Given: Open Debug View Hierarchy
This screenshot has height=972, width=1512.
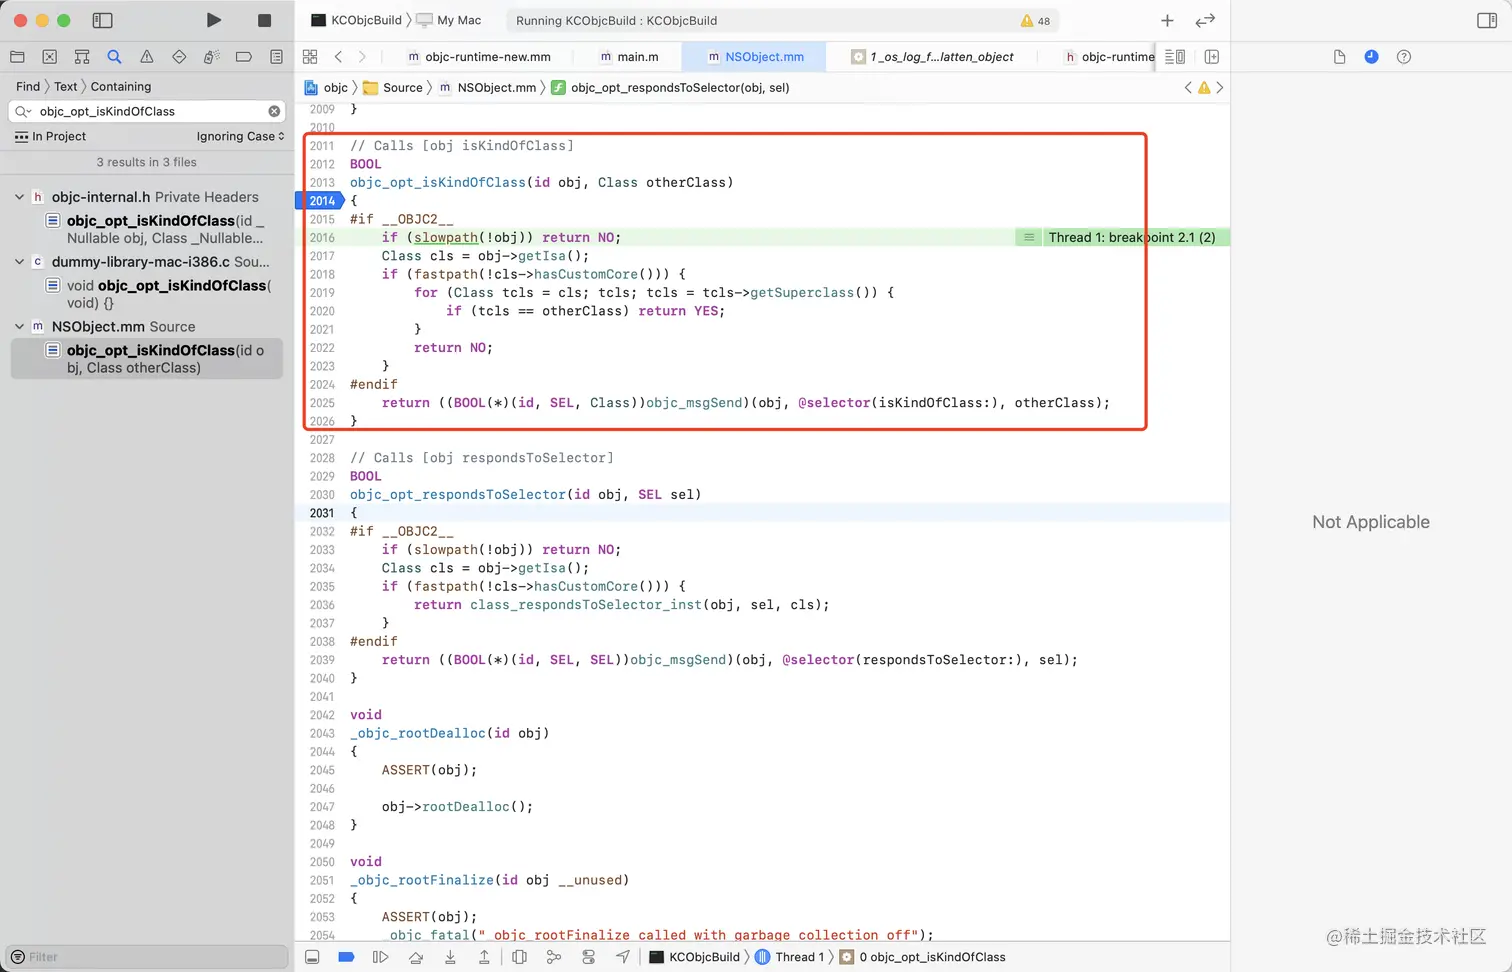Looking at the screenshot, I should pyautogui.click(x=519, y=957).
